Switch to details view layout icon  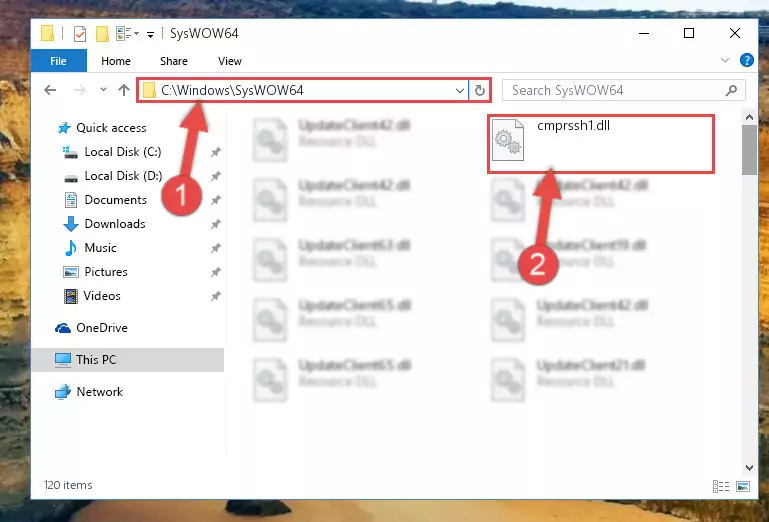pyautogui.click(x=720, y=486)
